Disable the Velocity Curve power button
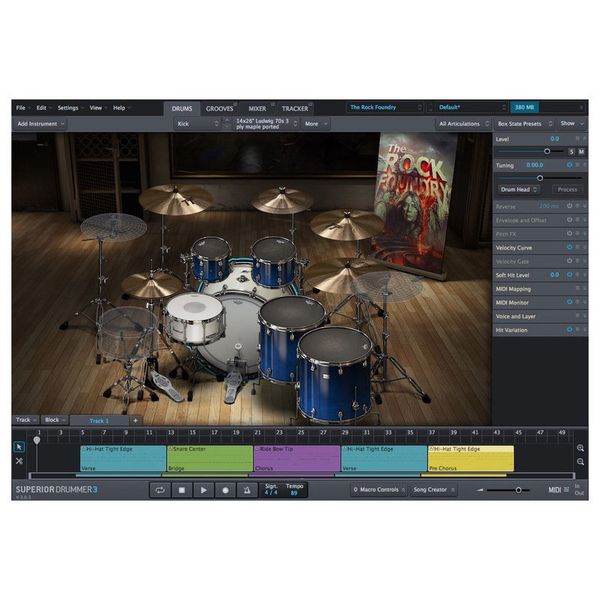Screen dimensions: 600x600 pos(569,247)
